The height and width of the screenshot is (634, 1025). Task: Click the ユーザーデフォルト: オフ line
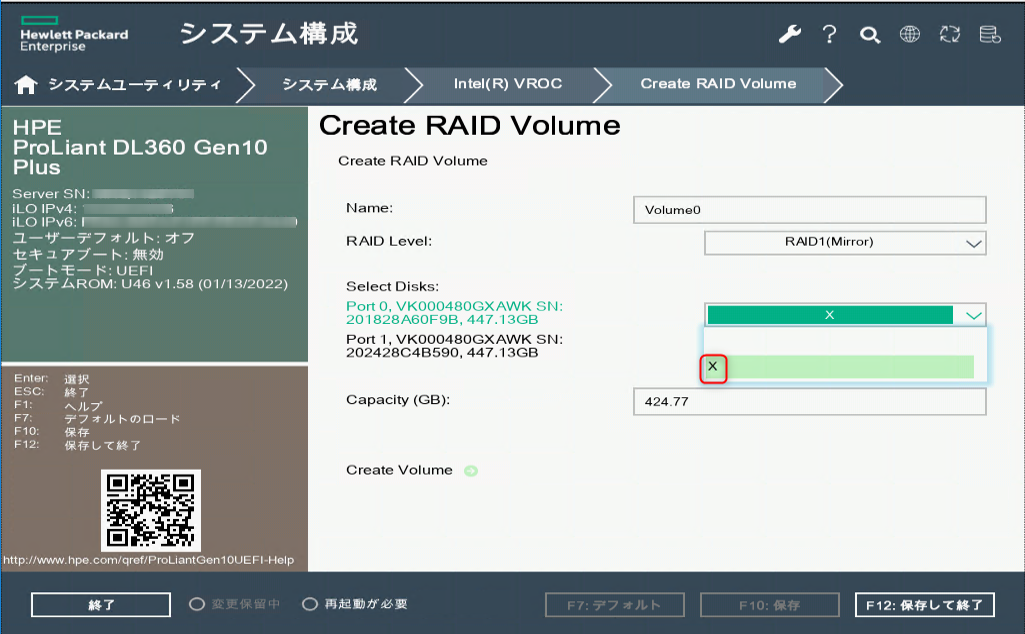(x=104, y=238)
